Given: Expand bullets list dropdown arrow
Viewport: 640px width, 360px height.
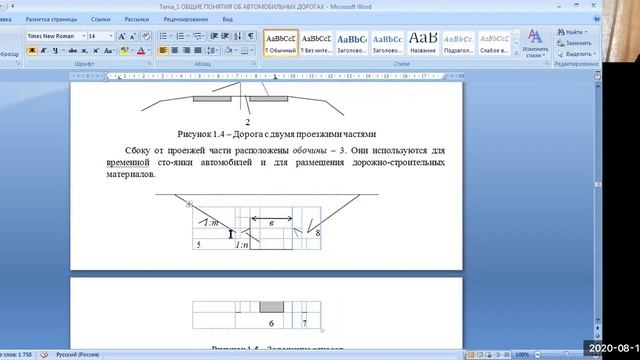Looking at the screenshot, I should click(171, 36).
